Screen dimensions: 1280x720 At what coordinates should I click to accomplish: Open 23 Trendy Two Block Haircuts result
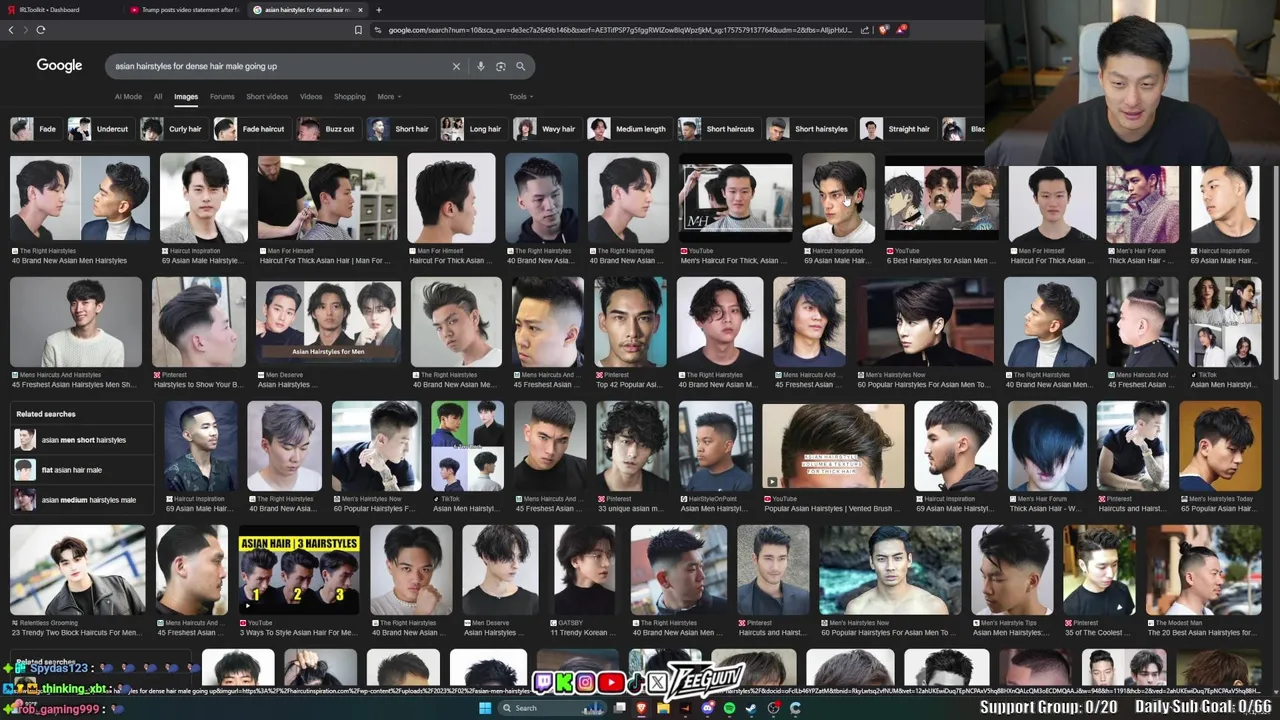[x=78, y=571]
